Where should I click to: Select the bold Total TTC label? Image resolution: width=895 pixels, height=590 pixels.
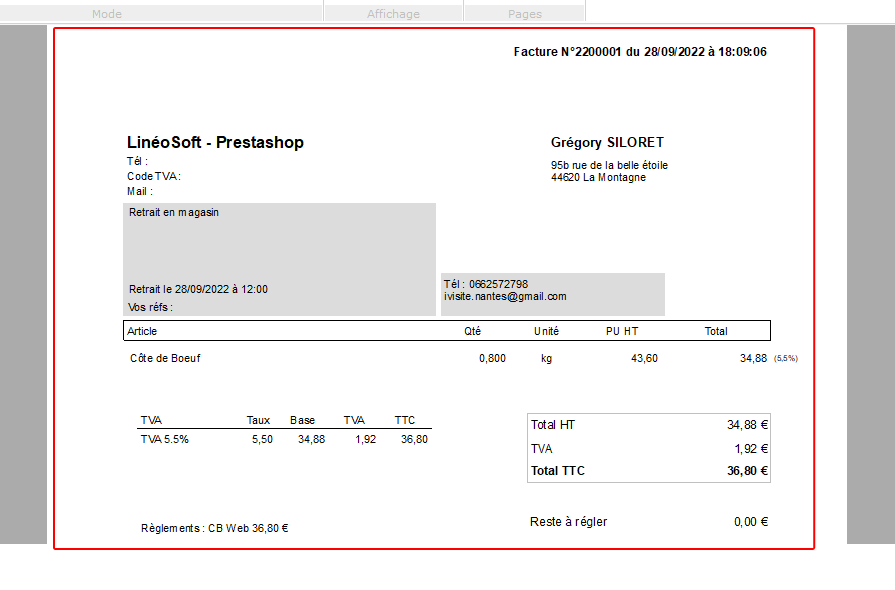click(x=558, y=471)
